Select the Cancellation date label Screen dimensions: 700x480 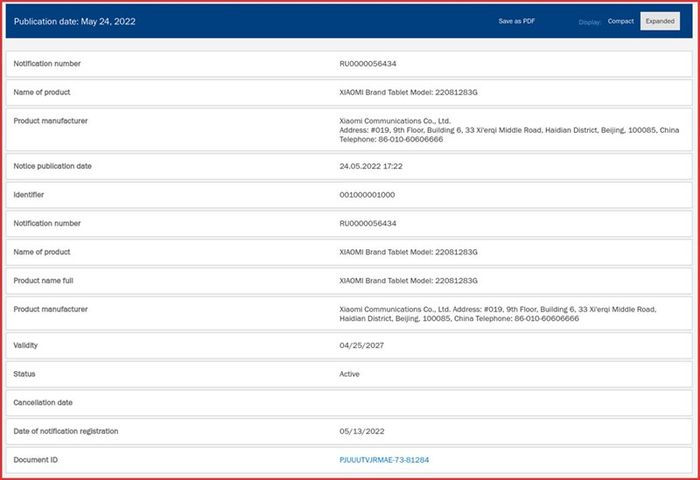pos(43,402)
